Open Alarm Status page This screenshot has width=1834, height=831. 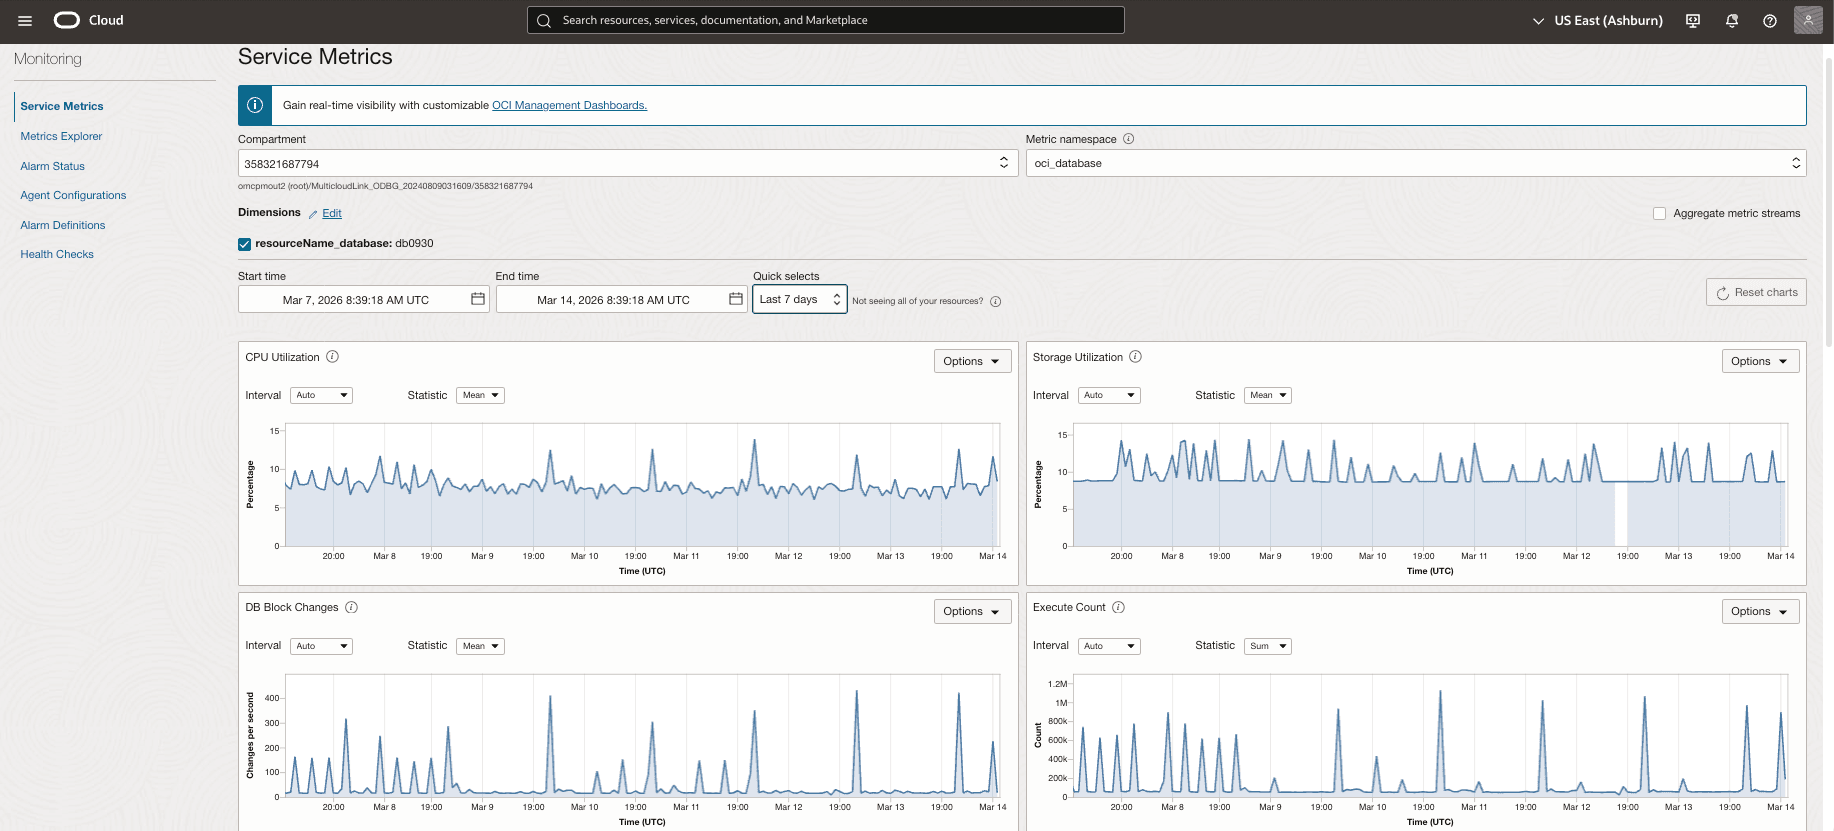(x=53, y=166)
